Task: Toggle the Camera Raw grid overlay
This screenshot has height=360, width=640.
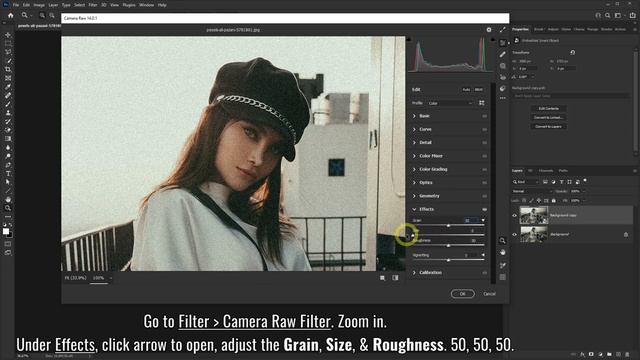Action: point(502,277)
